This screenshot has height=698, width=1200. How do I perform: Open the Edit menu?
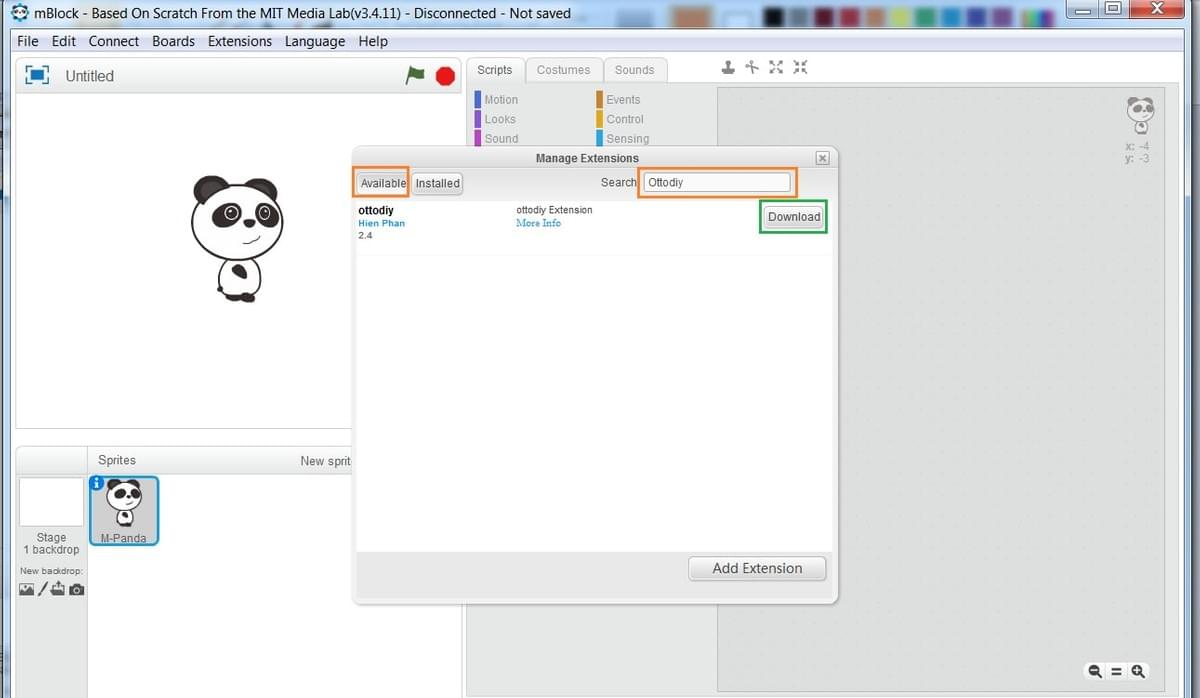[64, 41]
